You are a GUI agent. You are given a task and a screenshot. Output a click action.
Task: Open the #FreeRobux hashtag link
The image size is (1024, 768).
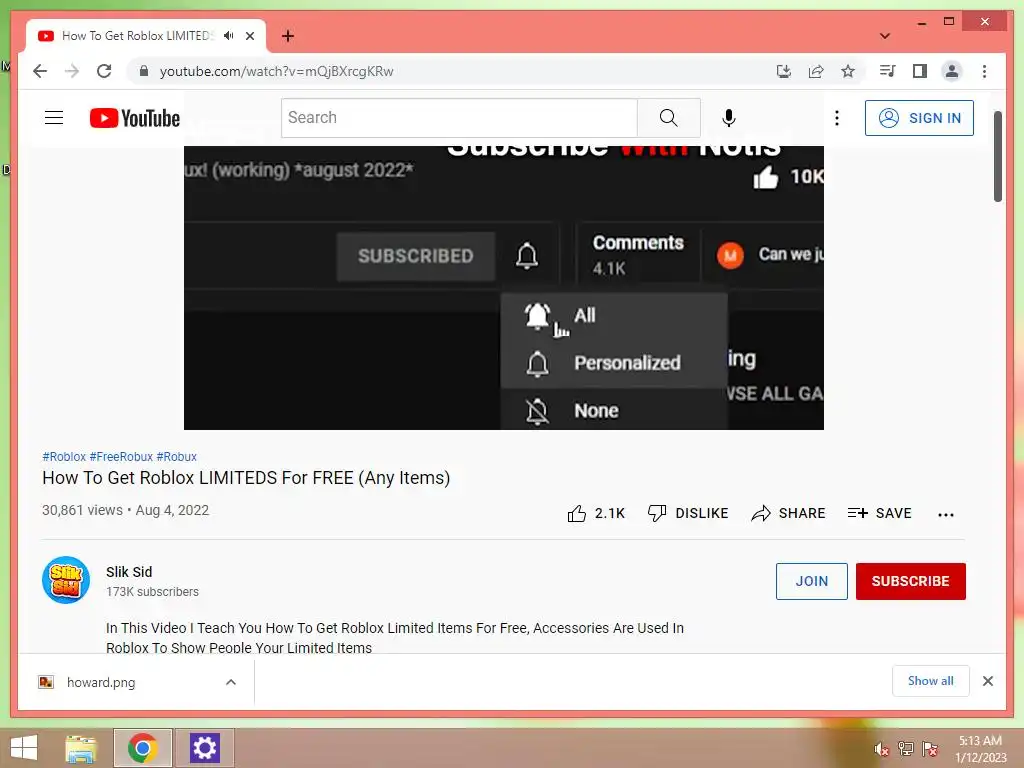121,456
